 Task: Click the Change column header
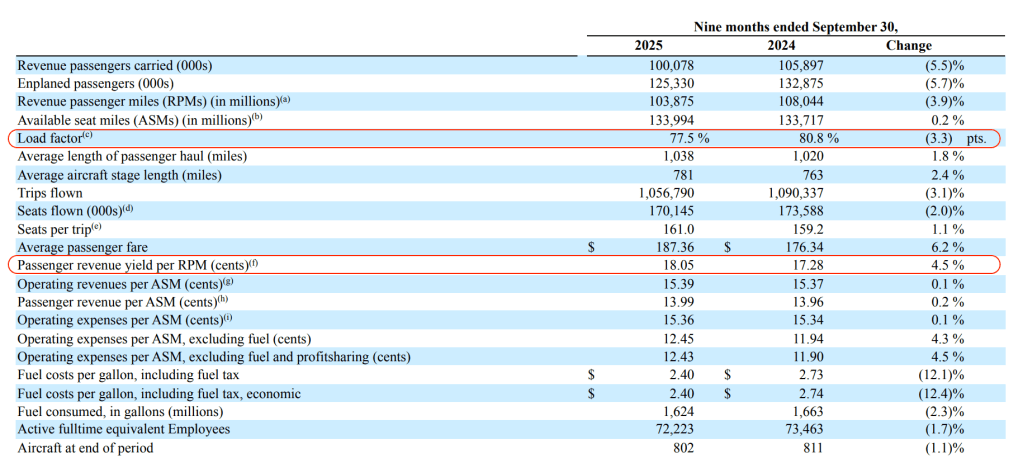pyautogui.click(x=908, y=46)
